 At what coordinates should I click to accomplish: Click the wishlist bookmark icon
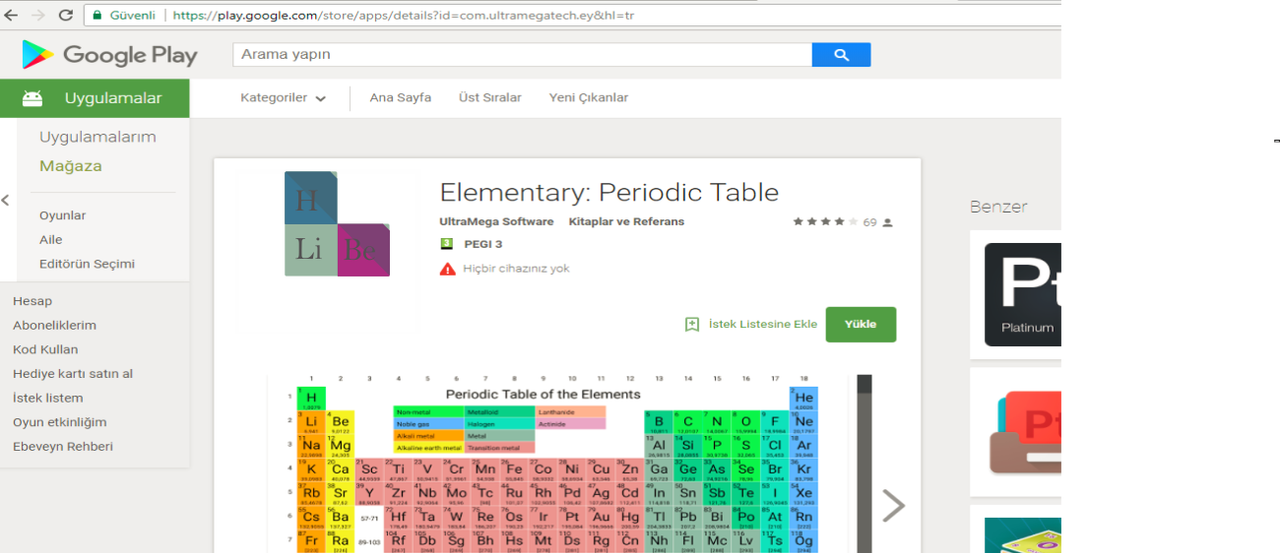pos(692,324)
